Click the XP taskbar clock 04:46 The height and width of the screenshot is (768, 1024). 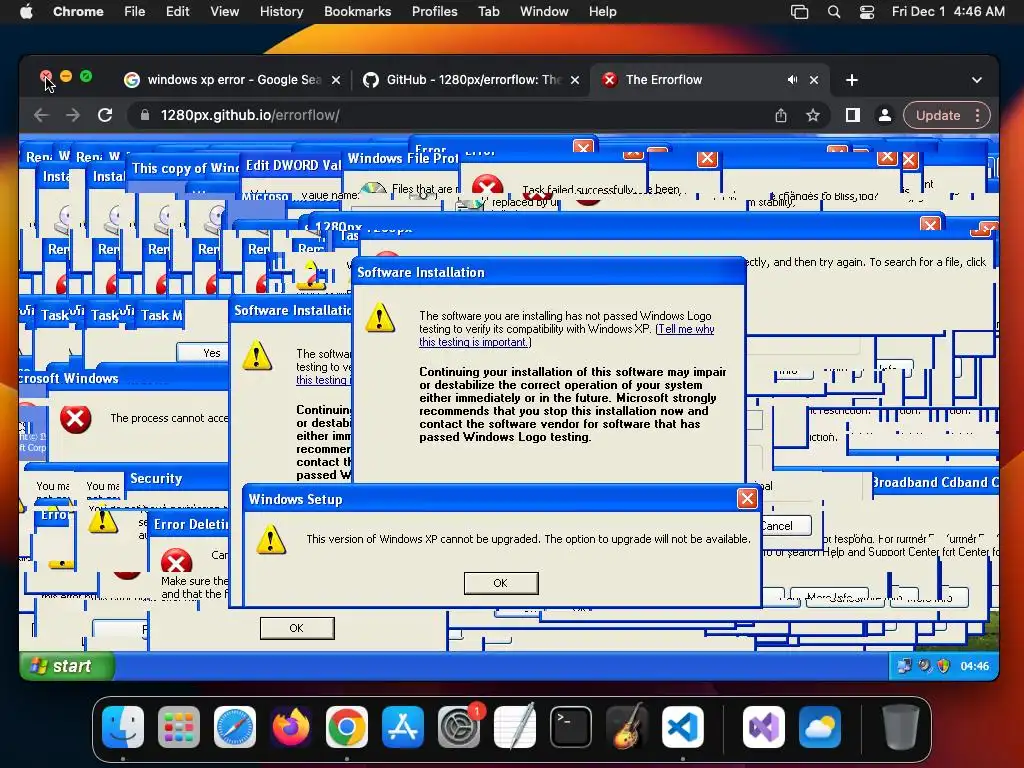point(974,666)
